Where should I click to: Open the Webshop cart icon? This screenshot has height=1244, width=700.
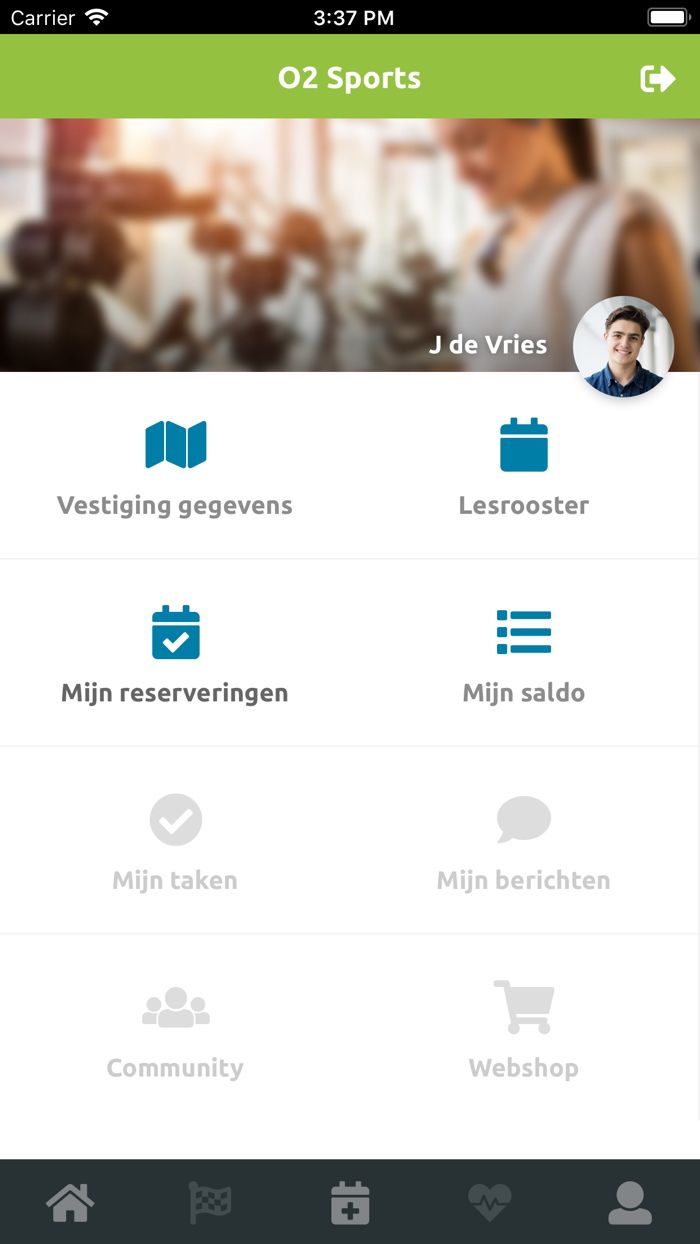tap(524, 1007)
